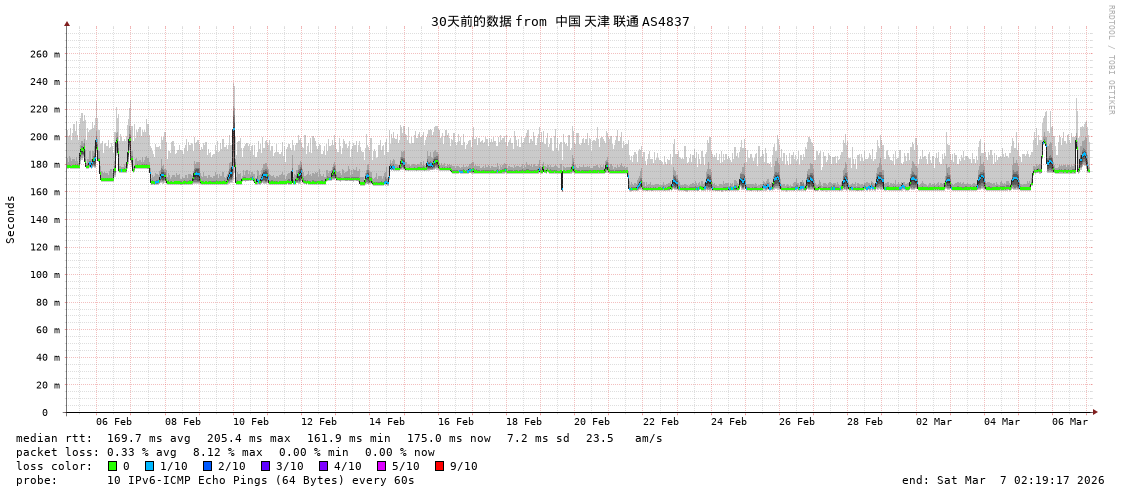This screenshot has height=494, width=1121.
Task: Click the magenta 5/10 loss swatch
Action: click(x=381, y=466)
